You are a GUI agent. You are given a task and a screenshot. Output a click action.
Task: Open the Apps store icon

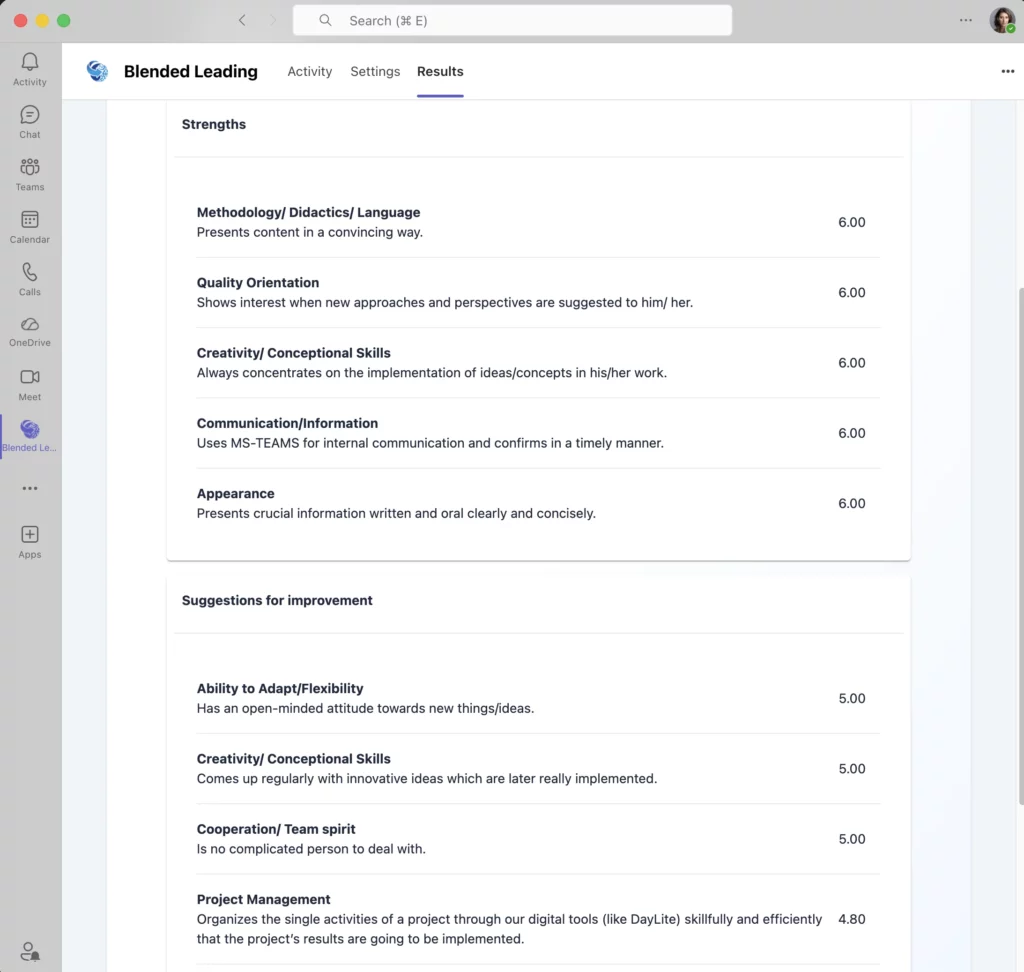point(30,536)
